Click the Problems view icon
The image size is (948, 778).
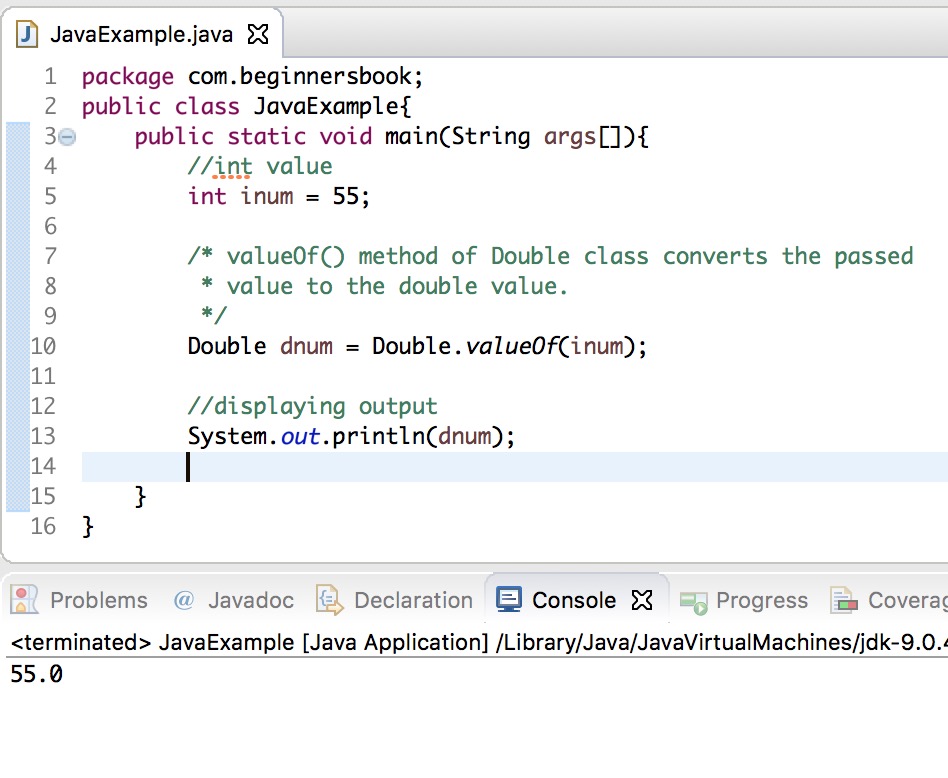point(25,600)
